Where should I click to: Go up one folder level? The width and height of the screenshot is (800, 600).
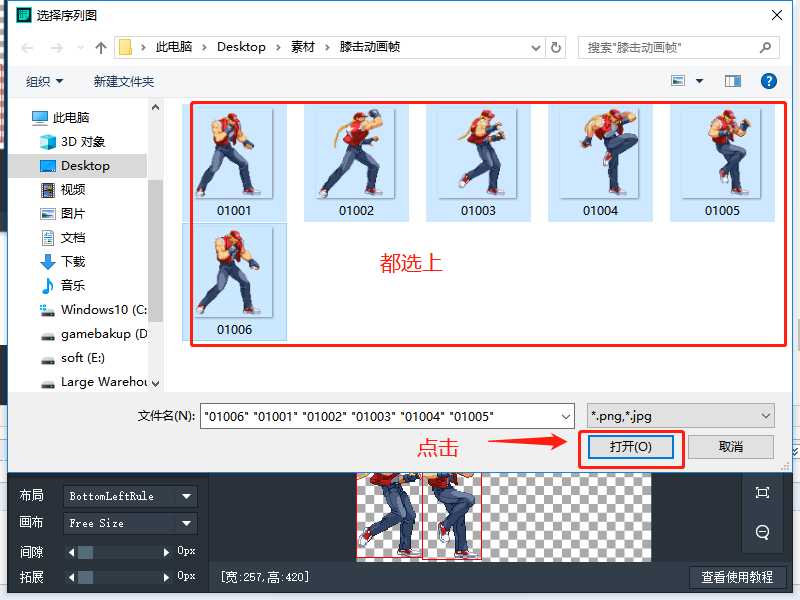(x=101, y=48)
